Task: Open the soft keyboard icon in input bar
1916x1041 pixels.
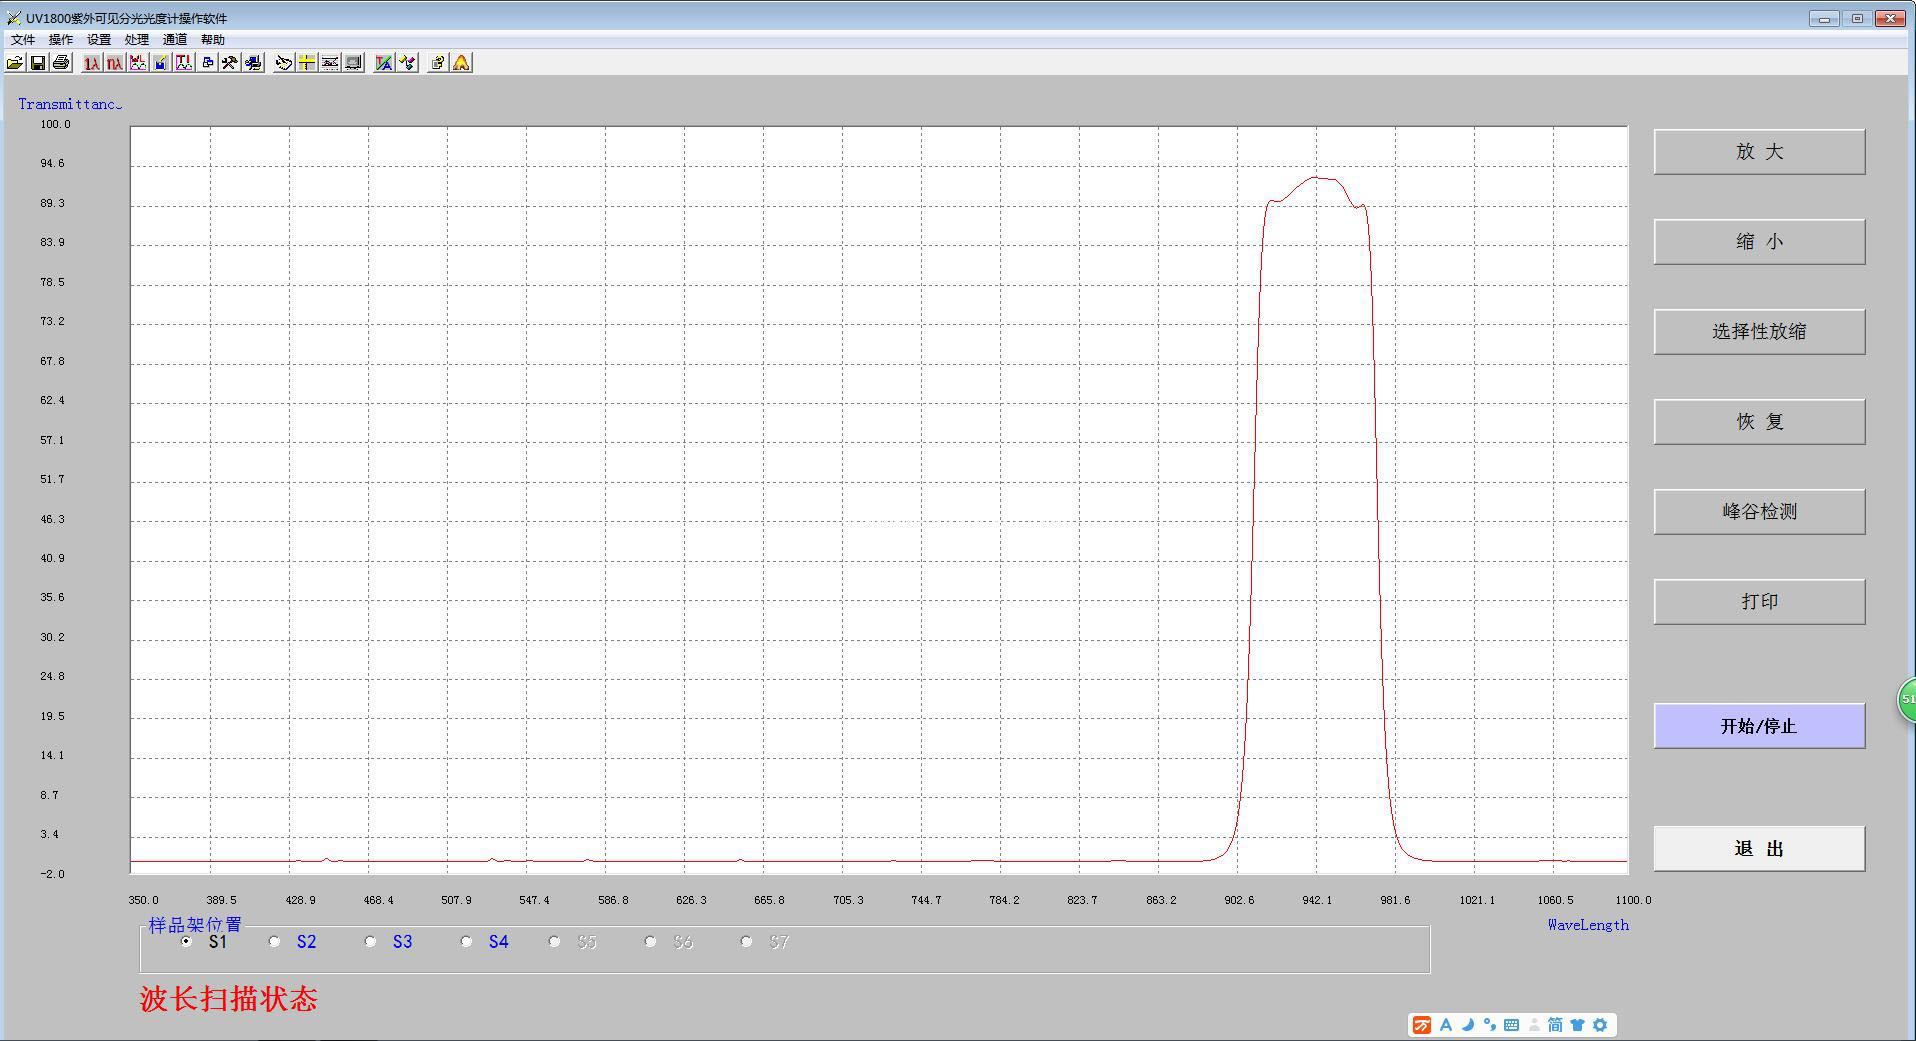Action: pos(1511,1025)
